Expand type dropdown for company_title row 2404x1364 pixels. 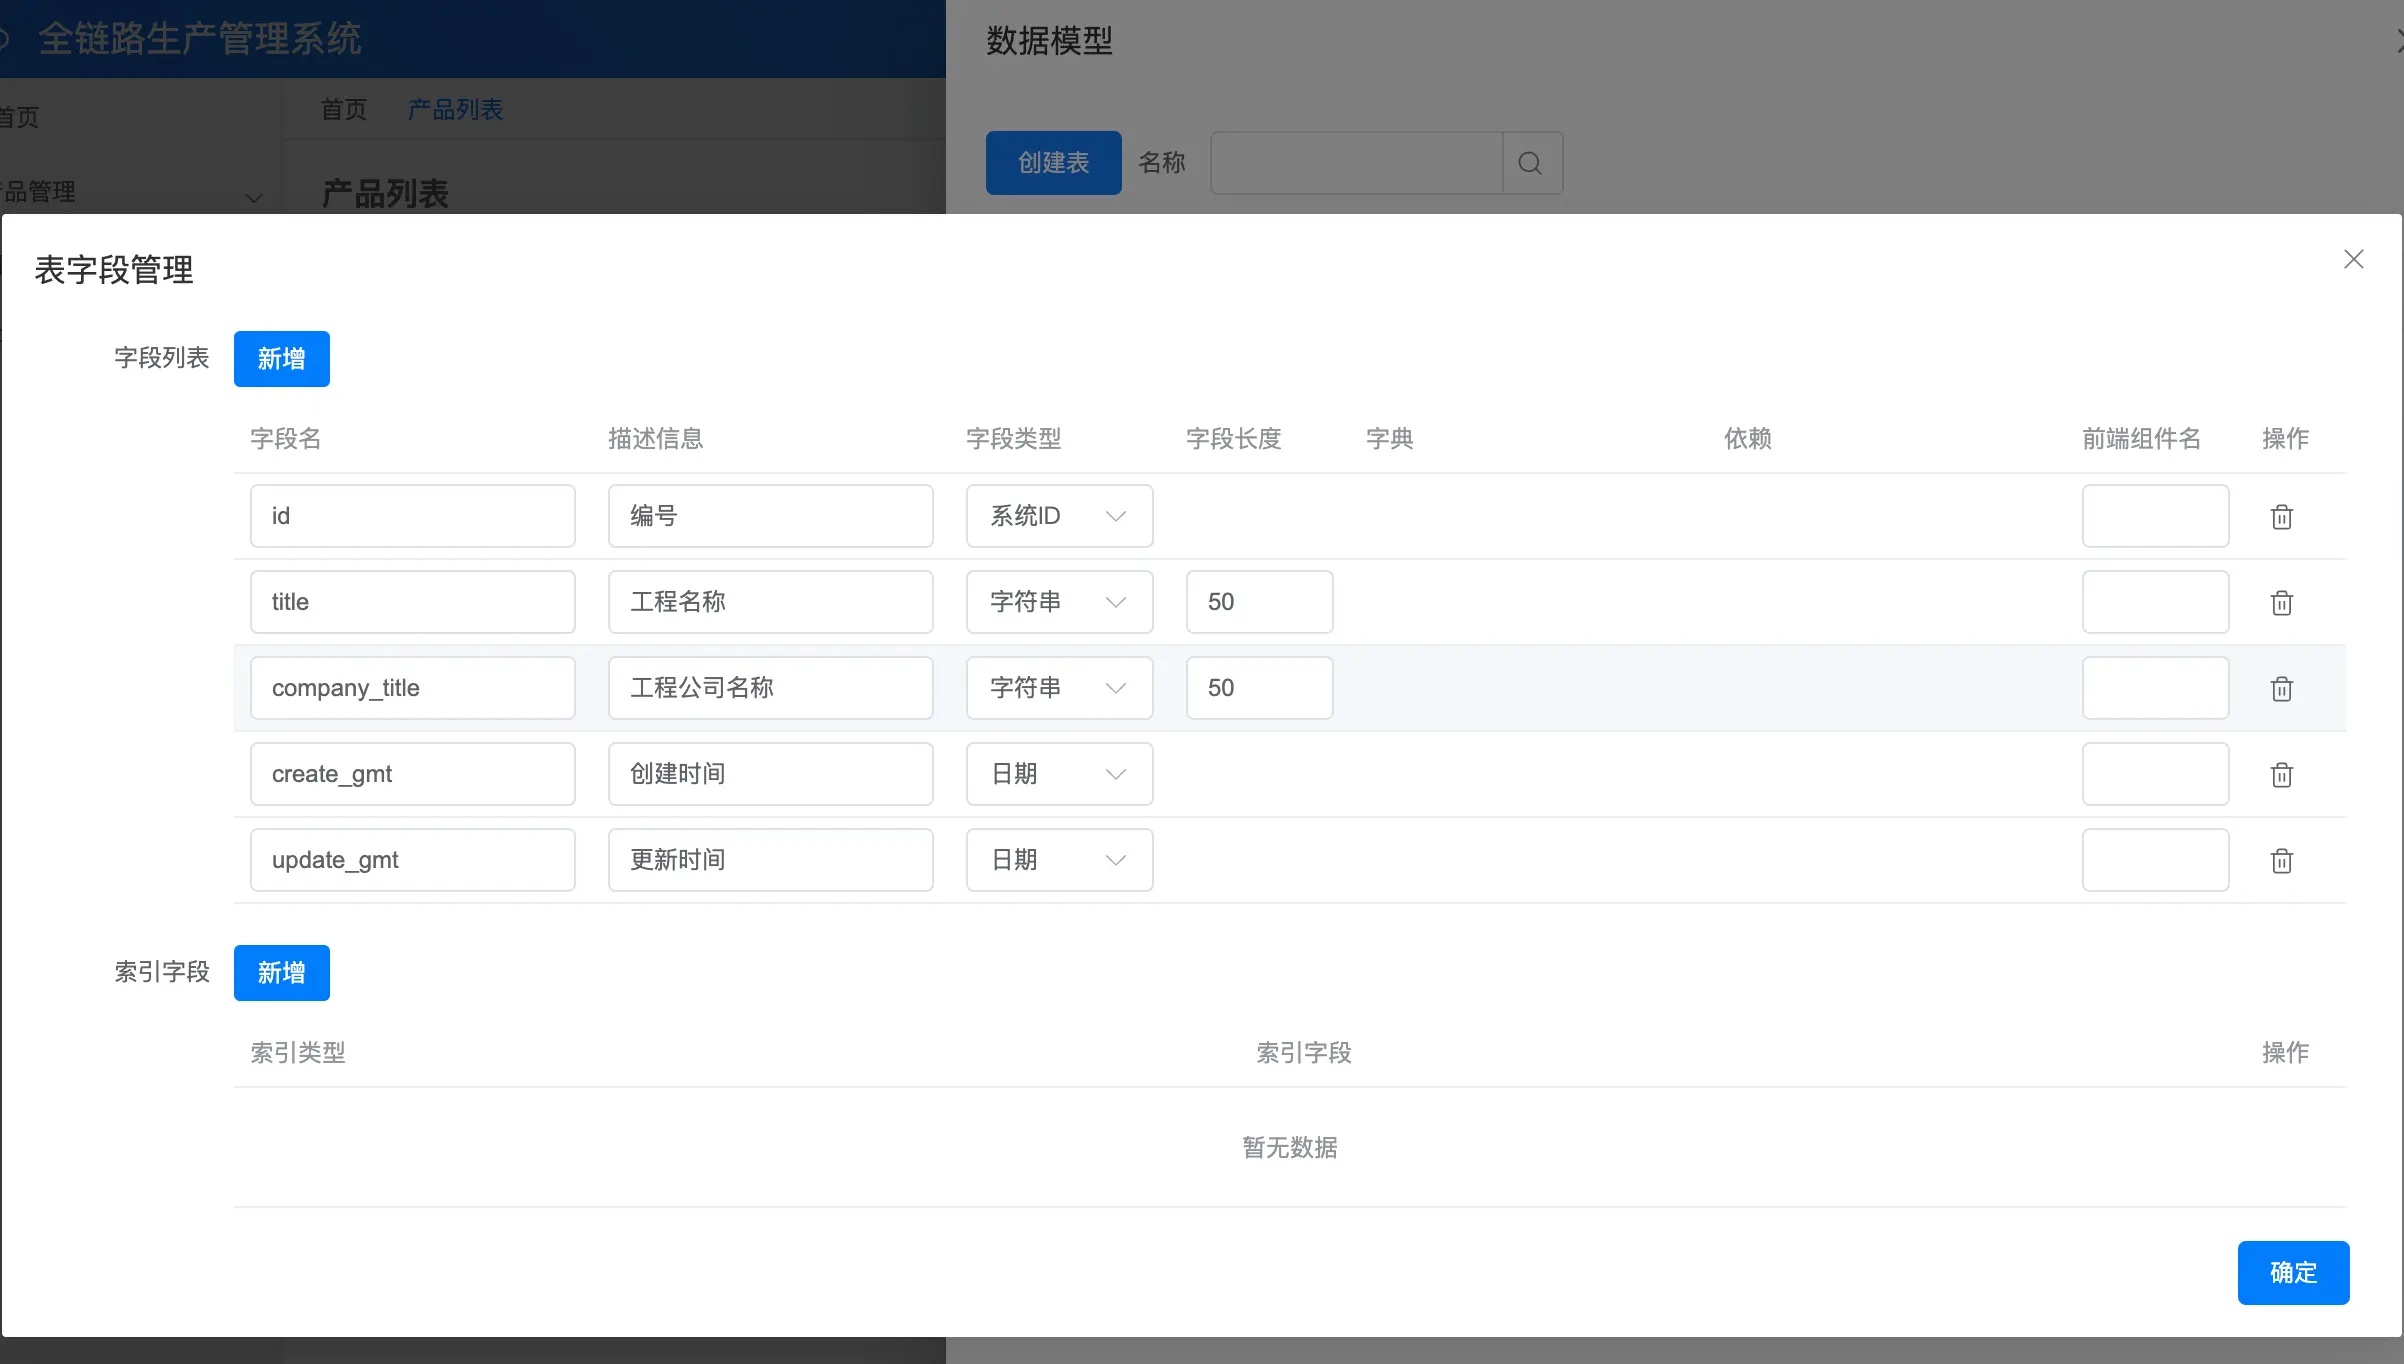pos(1059,688)
